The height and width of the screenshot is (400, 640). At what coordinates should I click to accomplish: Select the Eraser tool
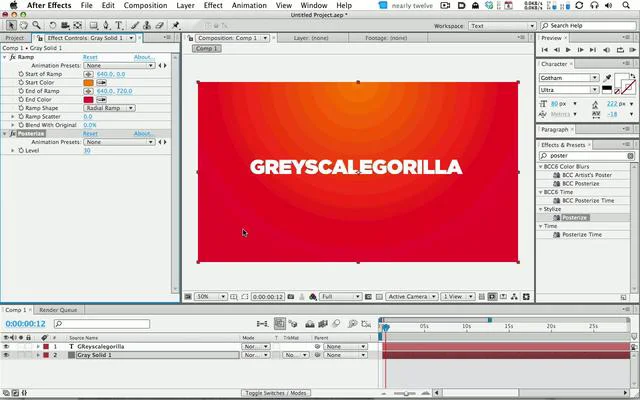point(160,25)
